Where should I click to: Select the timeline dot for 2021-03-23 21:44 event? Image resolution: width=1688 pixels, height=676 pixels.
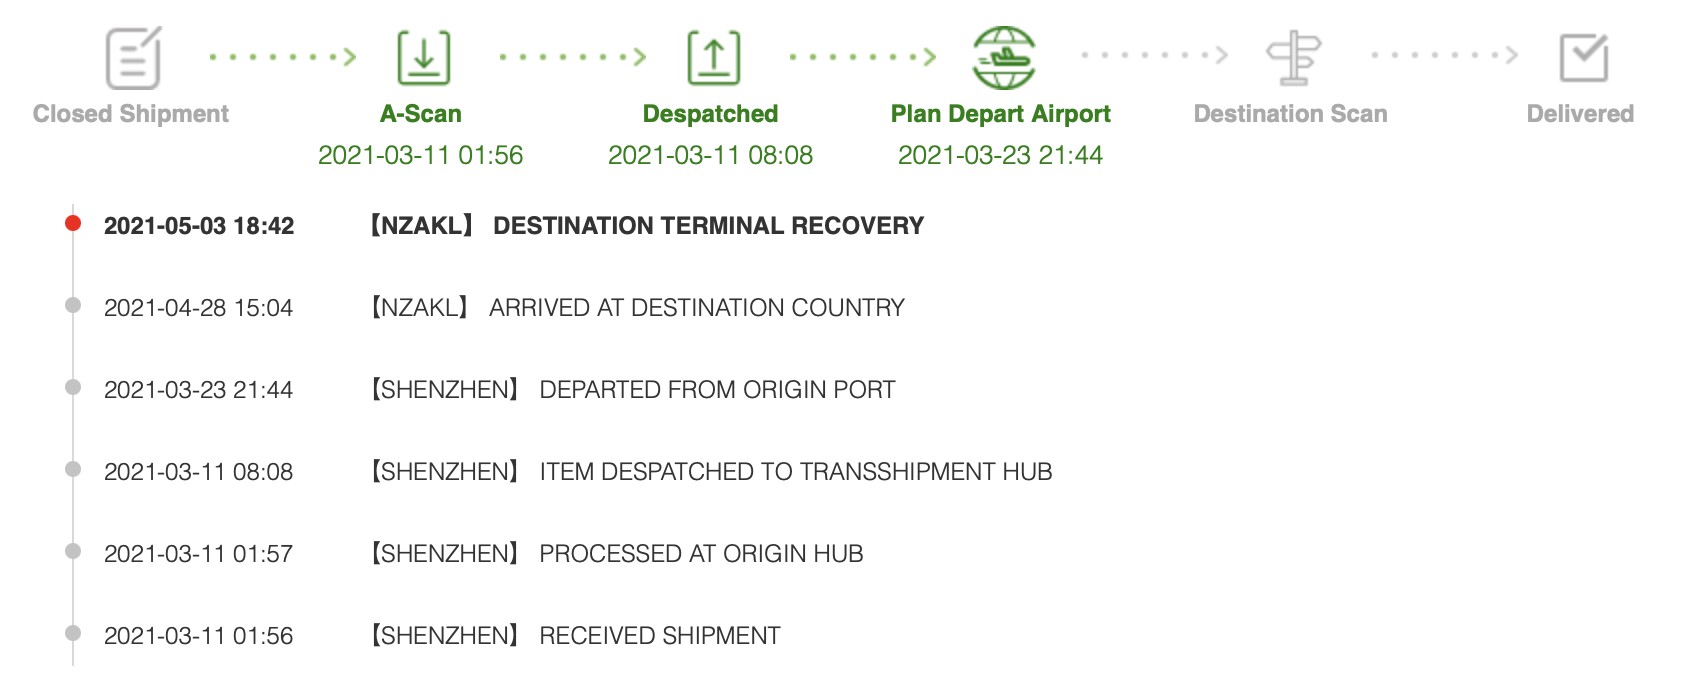(x=73, y=387)
